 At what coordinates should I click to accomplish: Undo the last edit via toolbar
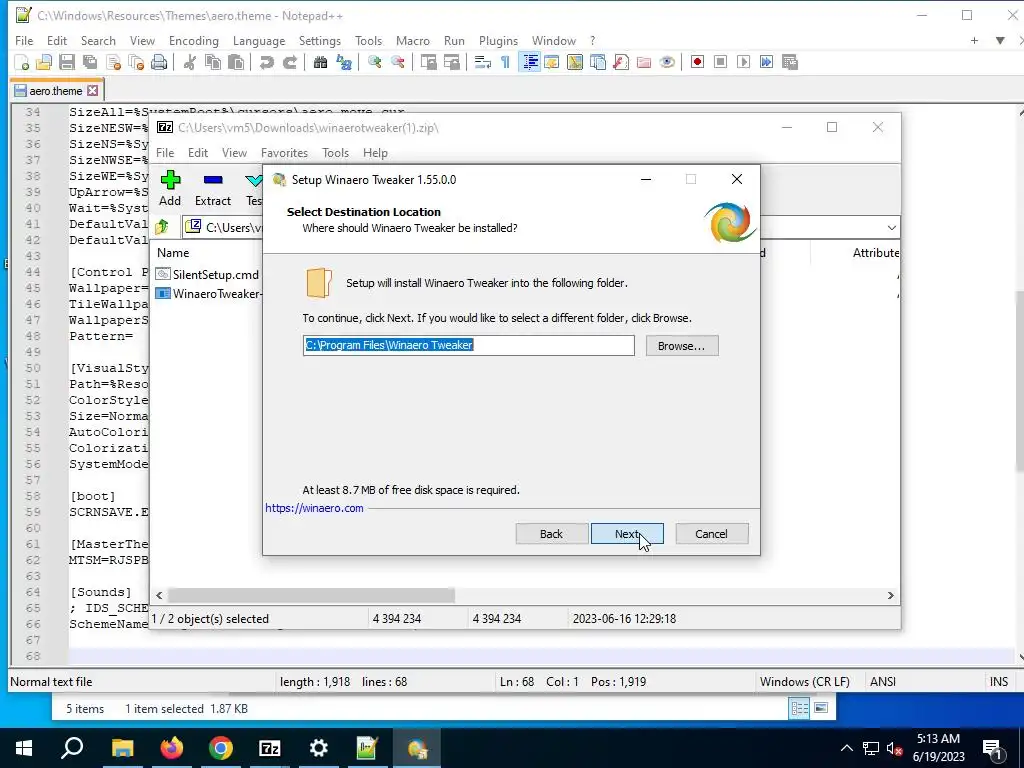click(266, 62)
